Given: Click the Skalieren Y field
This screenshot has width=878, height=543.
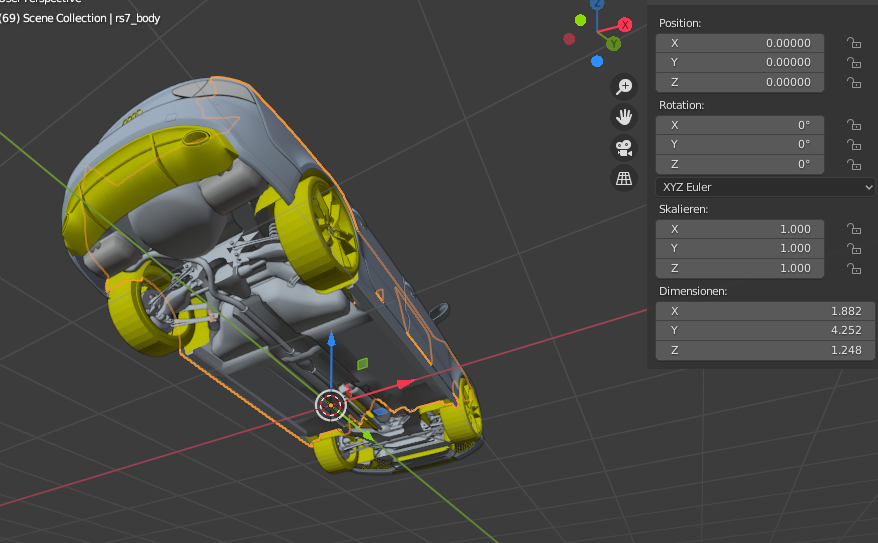Looking at the screenshot, I should point(740,249).
